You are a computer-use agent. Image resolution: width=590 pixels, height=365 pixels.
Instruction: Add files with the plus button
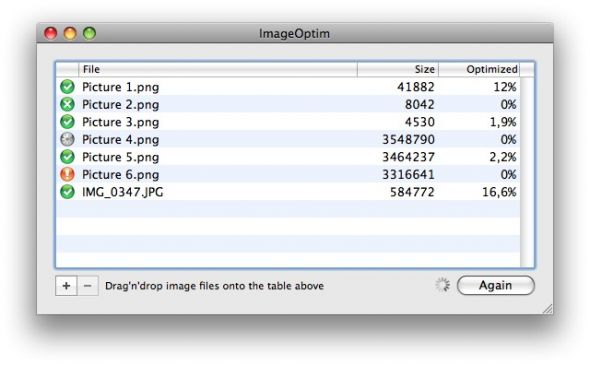66,286
